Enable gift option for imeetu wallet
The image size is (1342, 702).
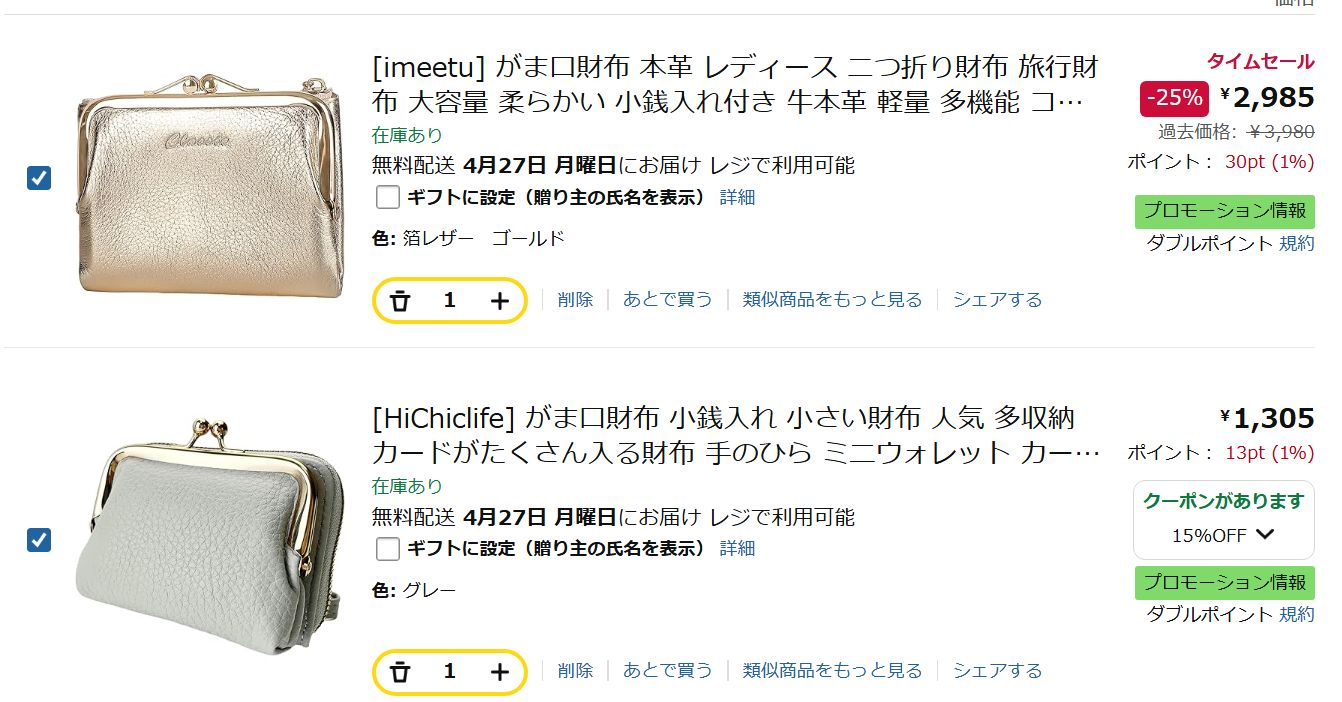coord(388,197)
